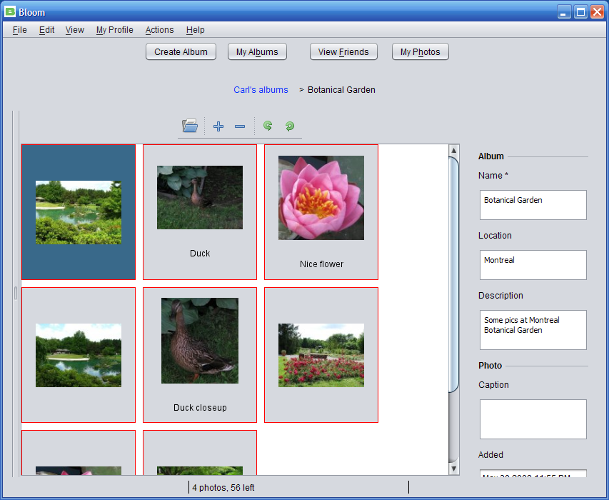Rotate photo clockwise with right green arrow
Screen dimensions: 609x500
point(290,126)
